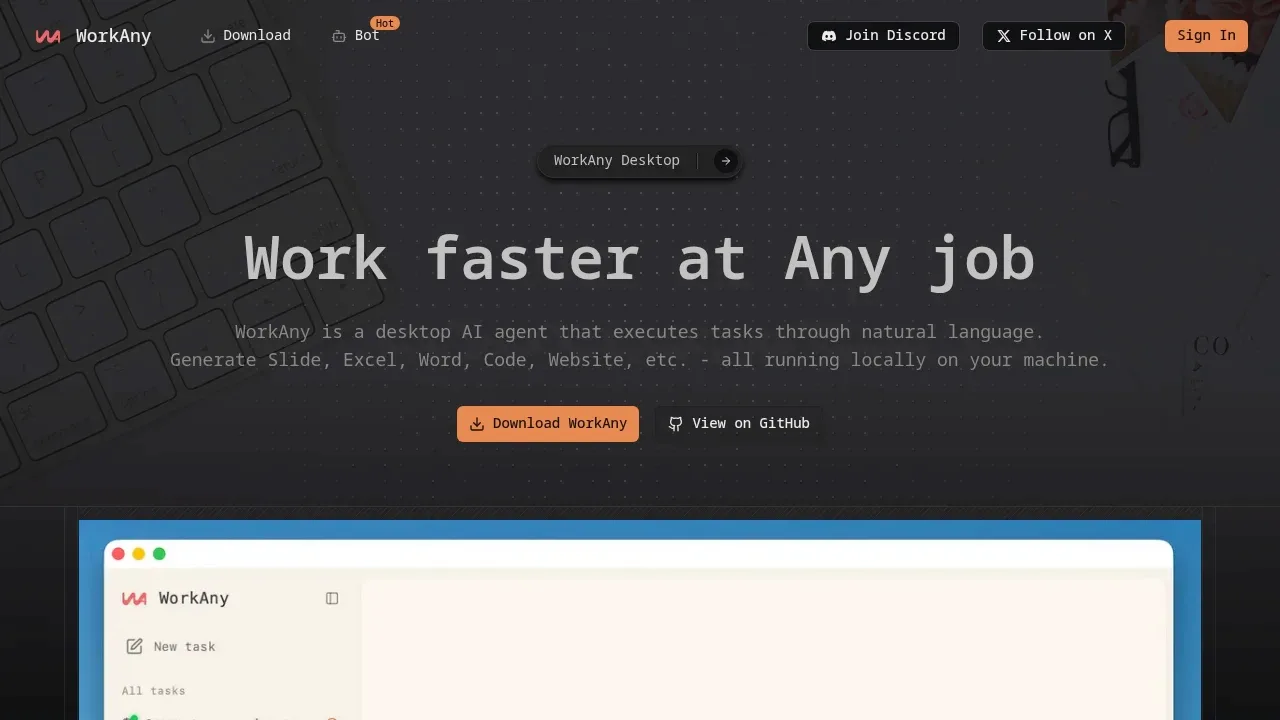The height and width of the screenshot is (720, 1280).
Task: Click the 'Work faster at Any job' heading
Action: pyautogui.click(x=640, y=258)
